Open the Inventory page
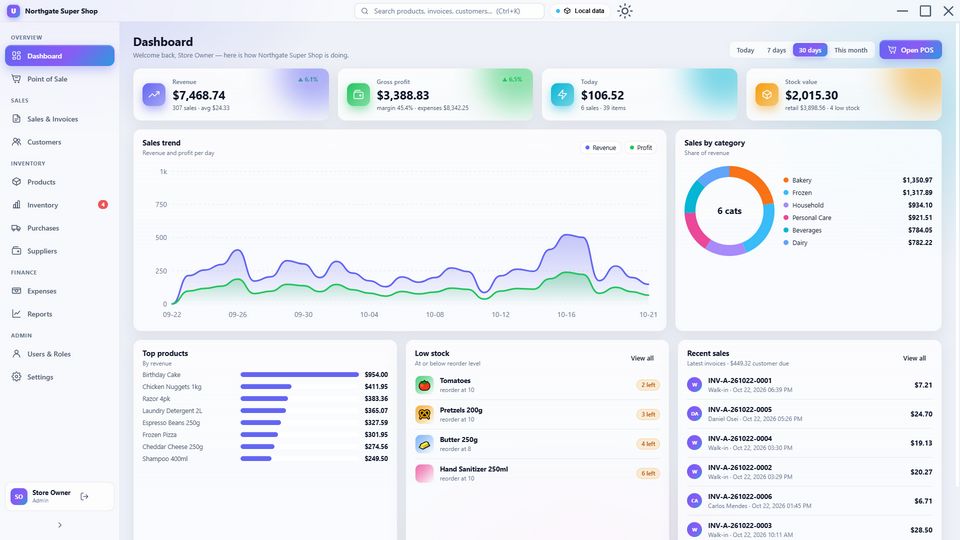960x540 pixels. tap(59, 205)
